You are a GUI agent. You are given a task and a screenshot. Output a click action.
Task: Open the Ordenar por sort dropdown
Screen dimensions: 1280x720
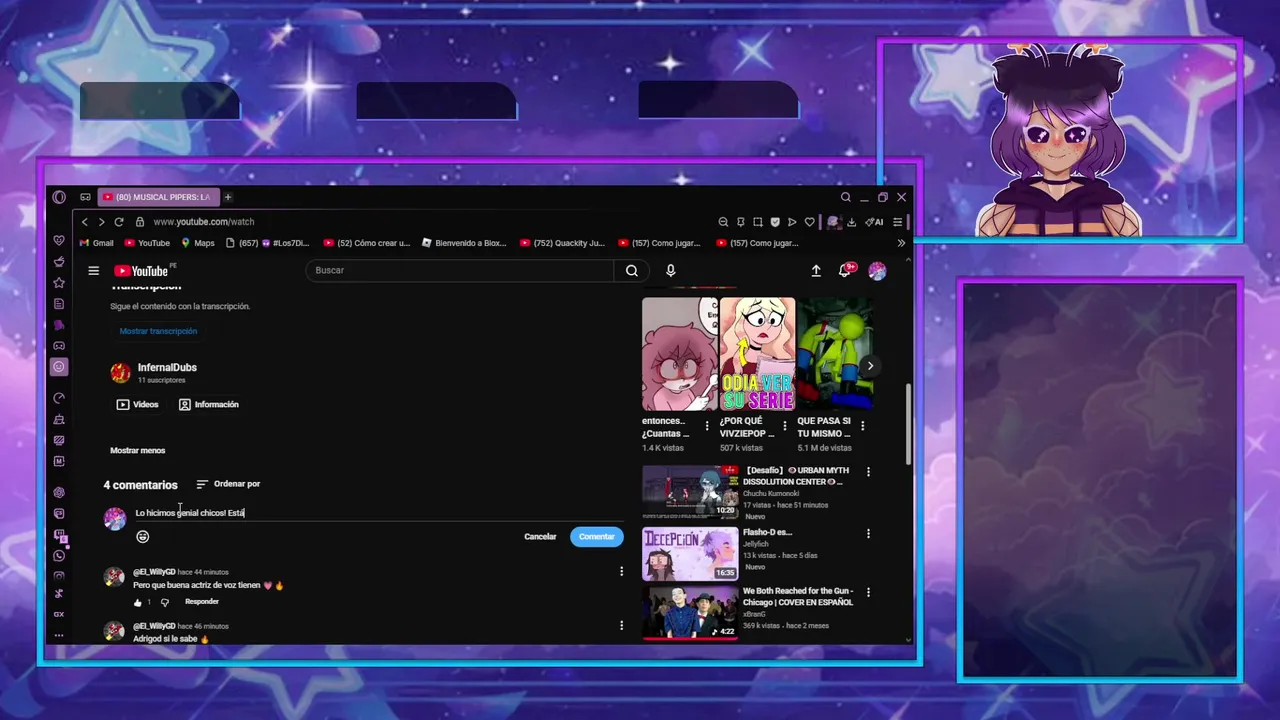(228, 484)
